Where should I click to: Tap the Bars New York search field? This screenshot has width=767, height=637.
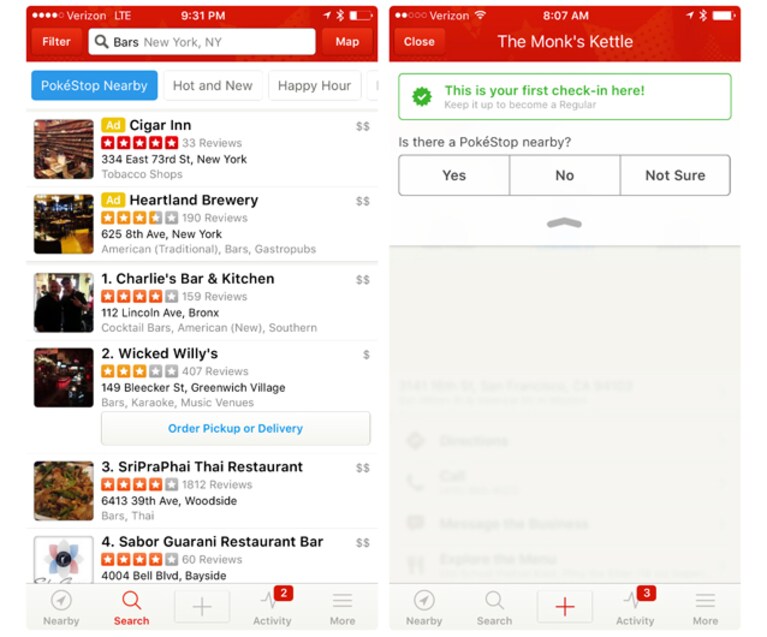tap(202, 42)
